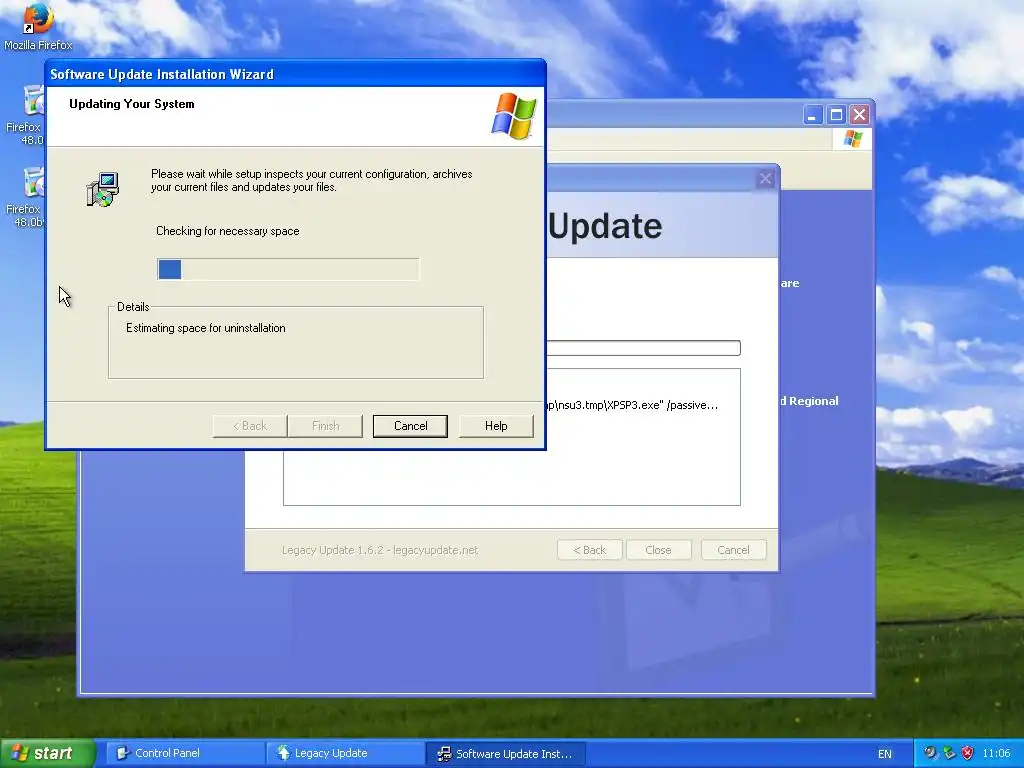Click Cancel in Legacy Update window
This screenshot has height=768, width=1024.
(x=733, y=550)
